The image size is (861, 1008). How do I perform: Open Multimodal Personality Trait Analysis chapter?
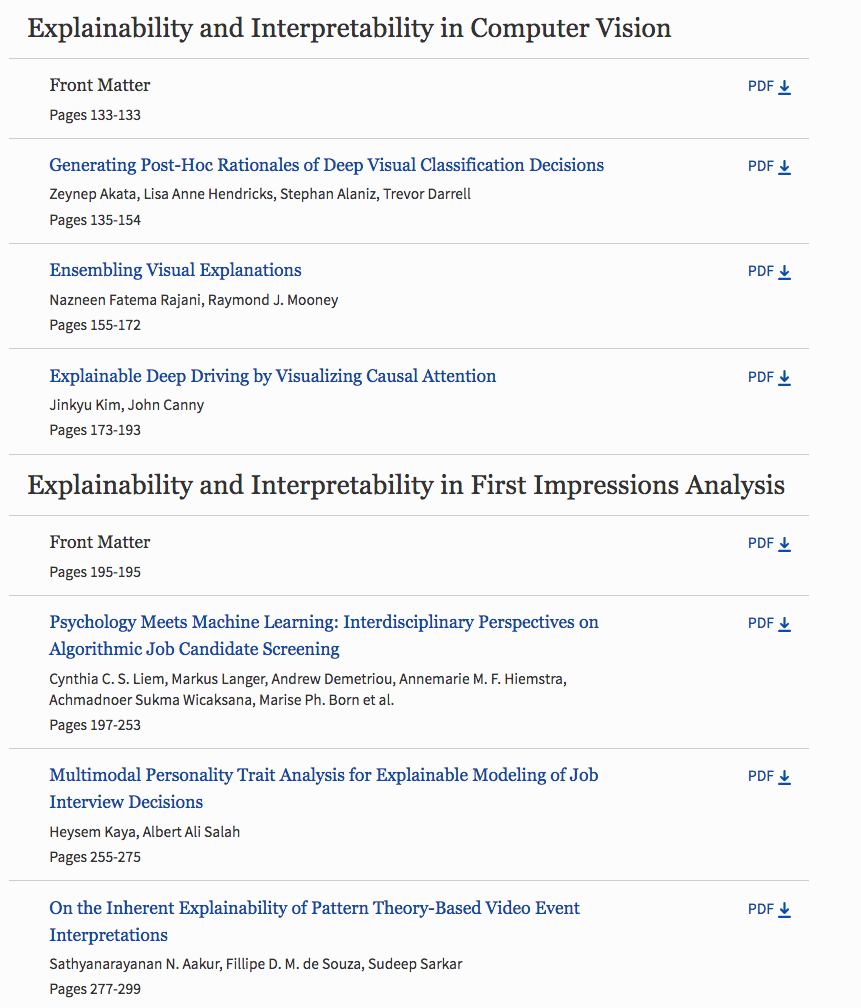pos(324,788)
